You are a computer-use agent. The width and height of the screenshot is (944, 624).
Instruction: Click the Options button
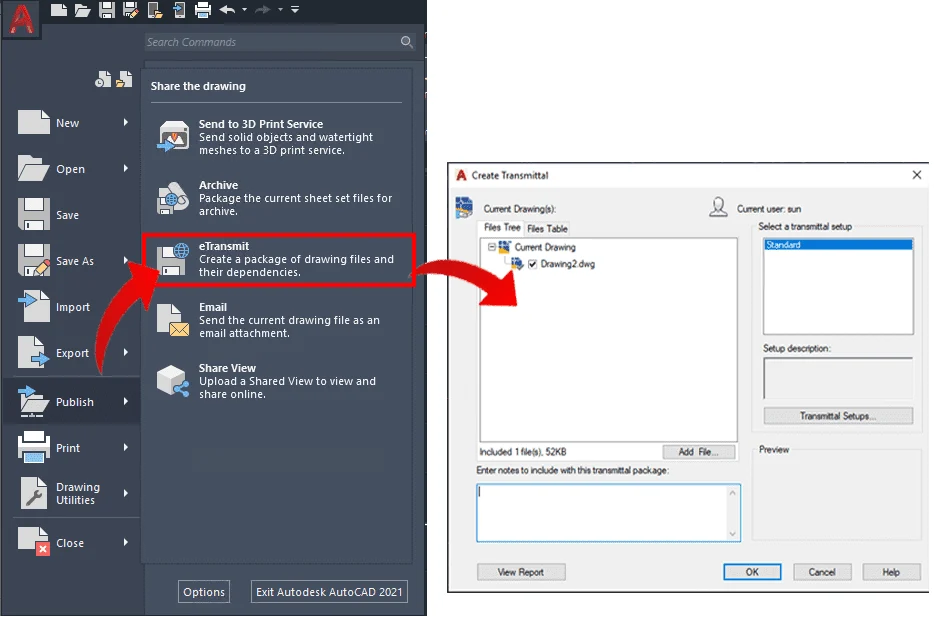[204, 592]
